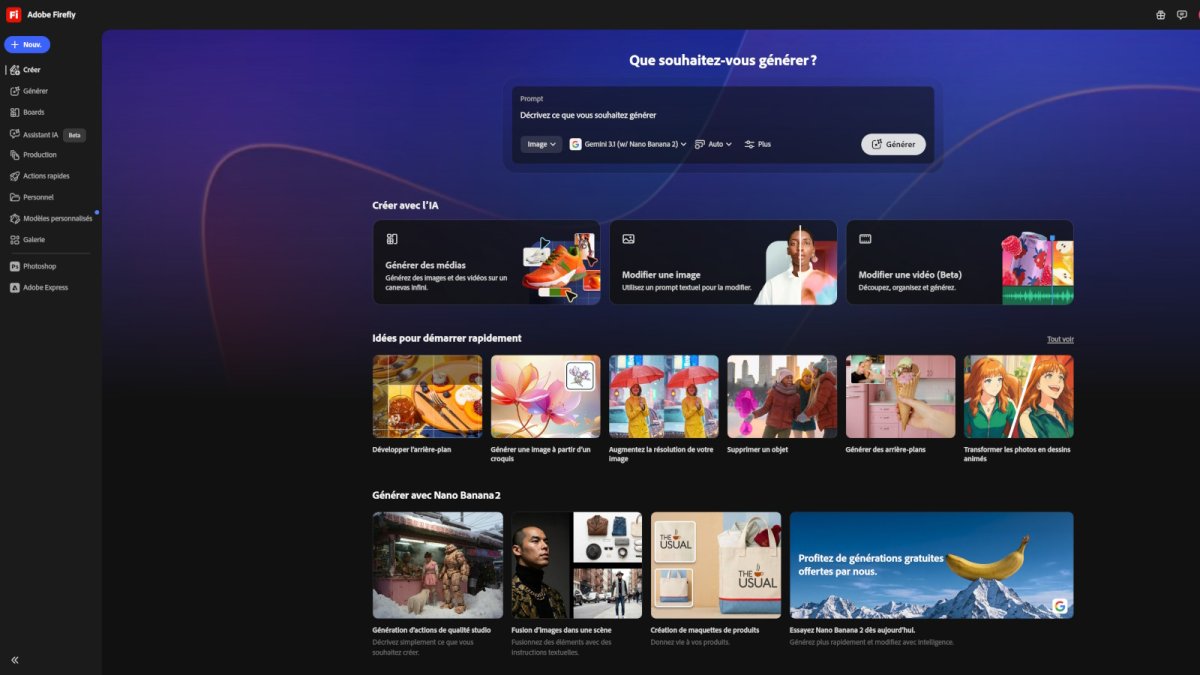Open the Générer sidebar icon
The width and height of the screenshot is (1200, 675).
point(15,91)
